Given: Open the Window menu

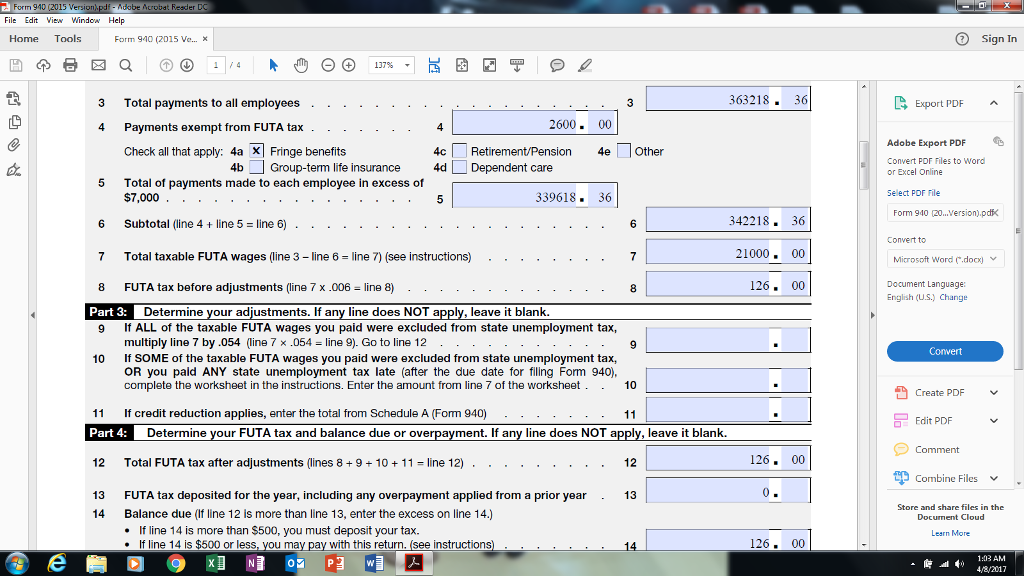Looking at the screenshot, I should [86, 20].
